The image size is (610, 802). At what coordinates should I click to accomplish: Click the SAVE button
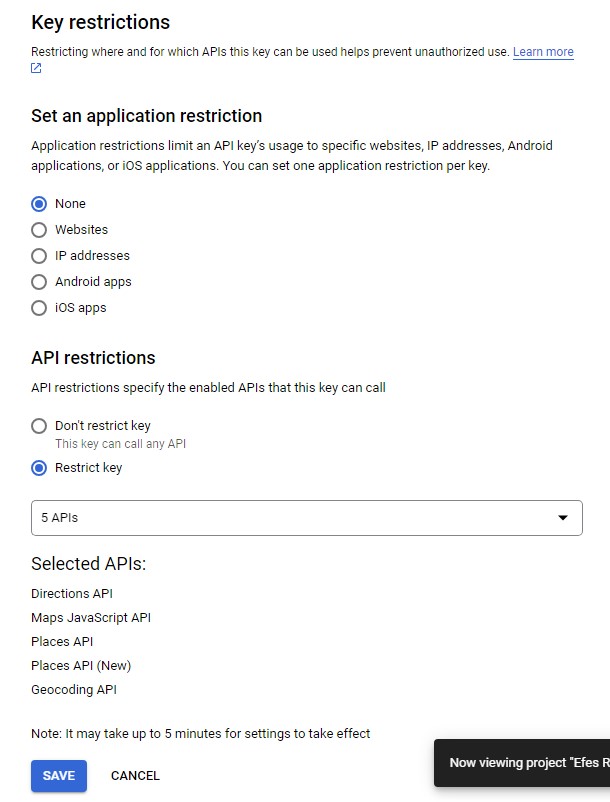(x=59, y=776)
